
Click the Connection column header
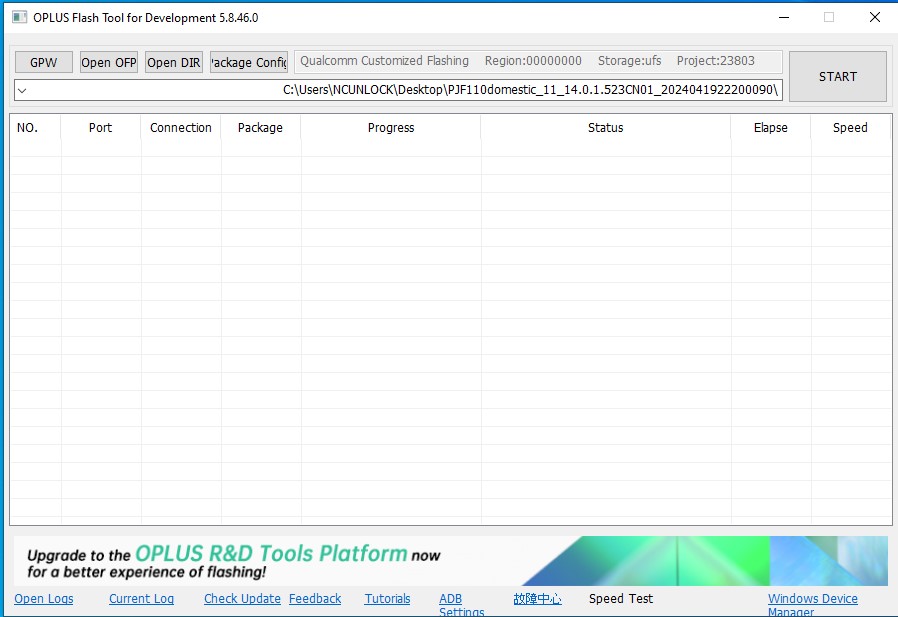click(181, 128)
